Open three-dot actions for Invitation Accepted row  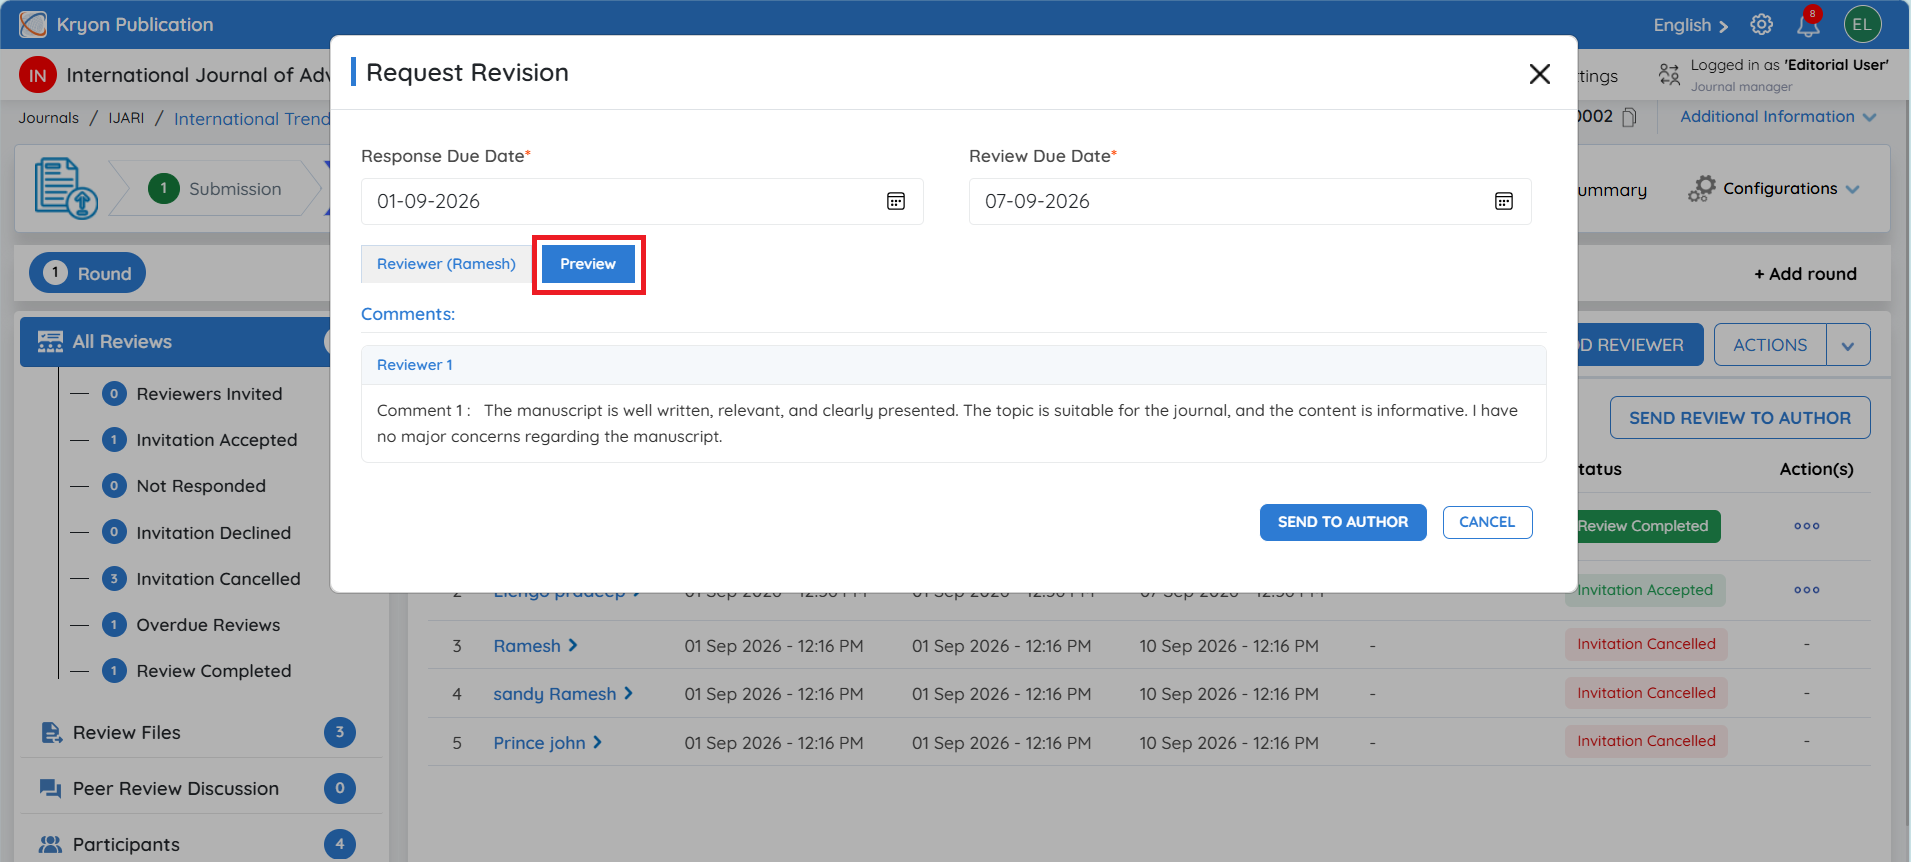[1807, 590]
